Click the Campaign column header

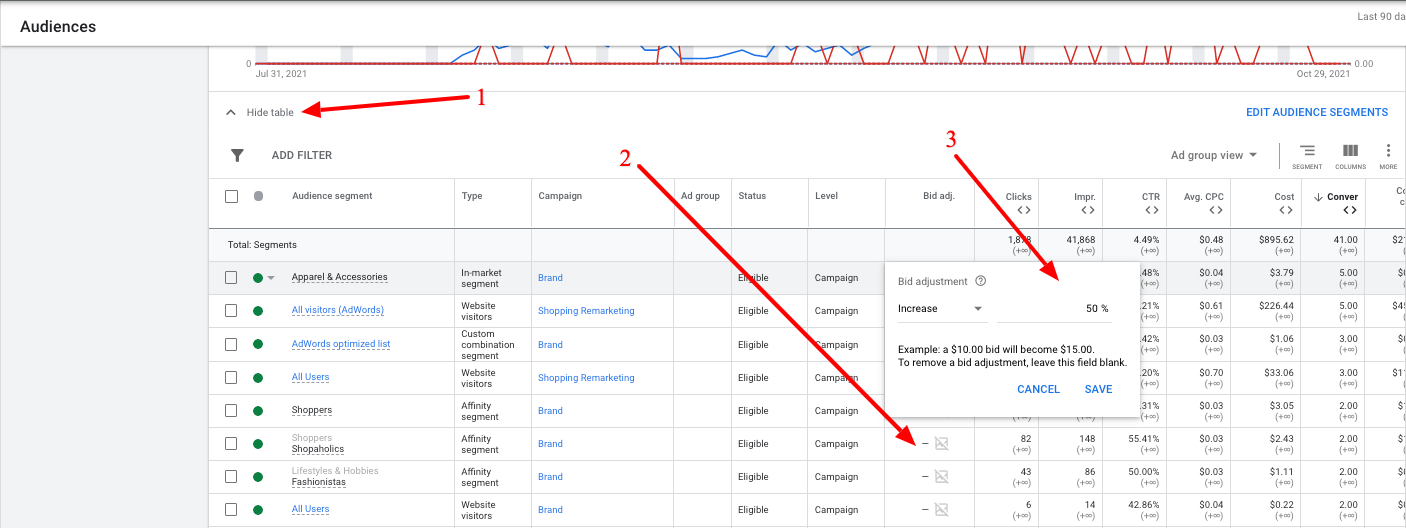559,196
